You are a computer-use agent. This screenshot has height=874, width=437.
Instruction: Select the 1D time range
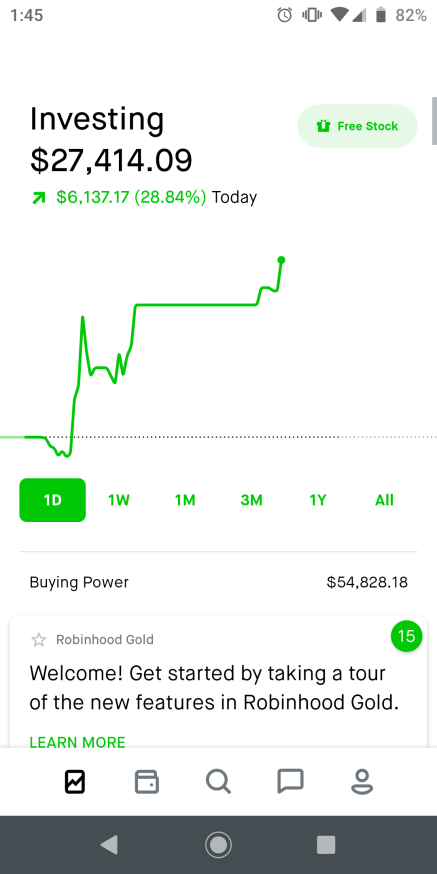[x=52, y=500]
